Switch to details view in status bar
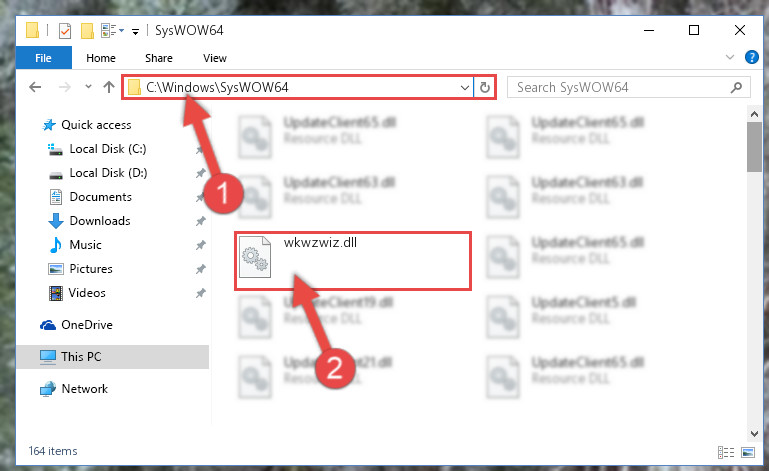 (x=726, y=452)
